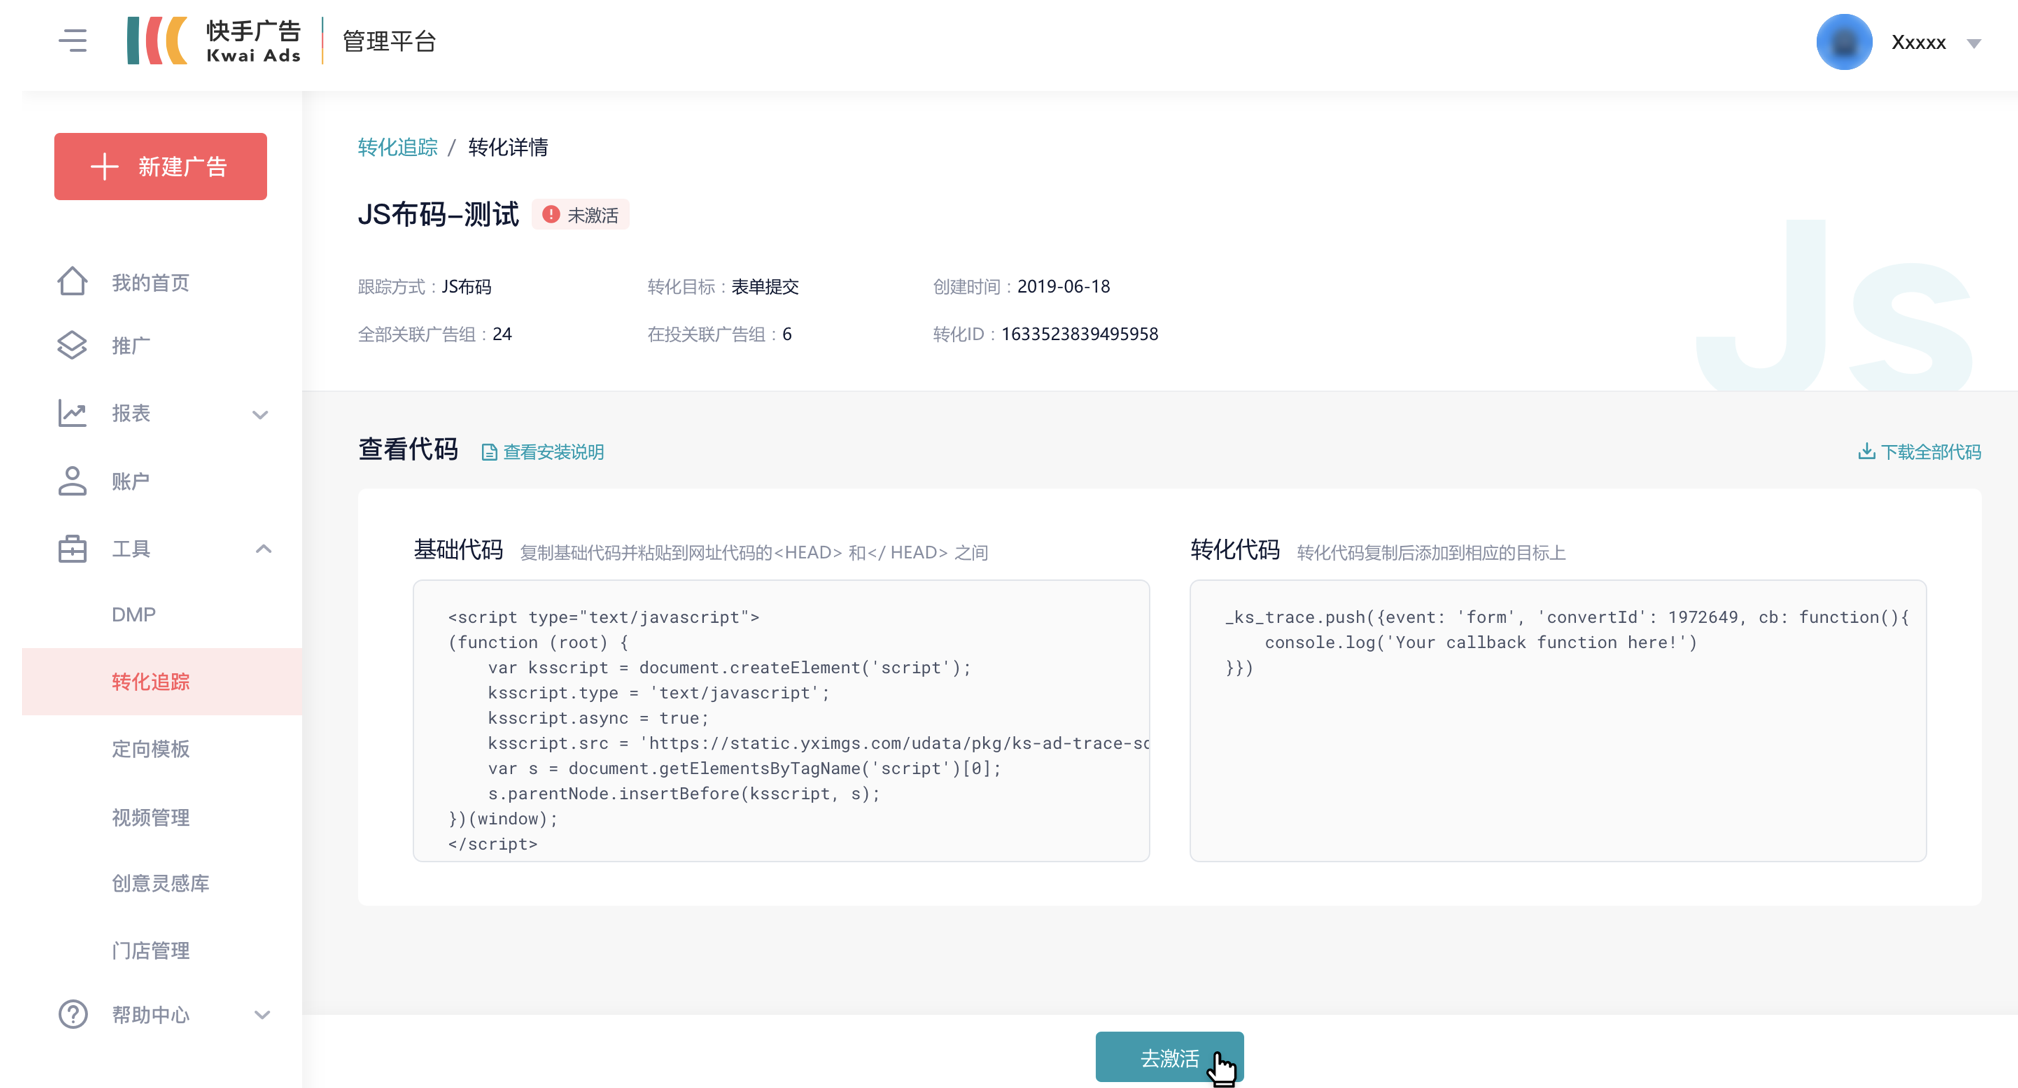Click the 去激活 button
The width and height of the screenshot is (2018, 1088).
(1168, 1057)
